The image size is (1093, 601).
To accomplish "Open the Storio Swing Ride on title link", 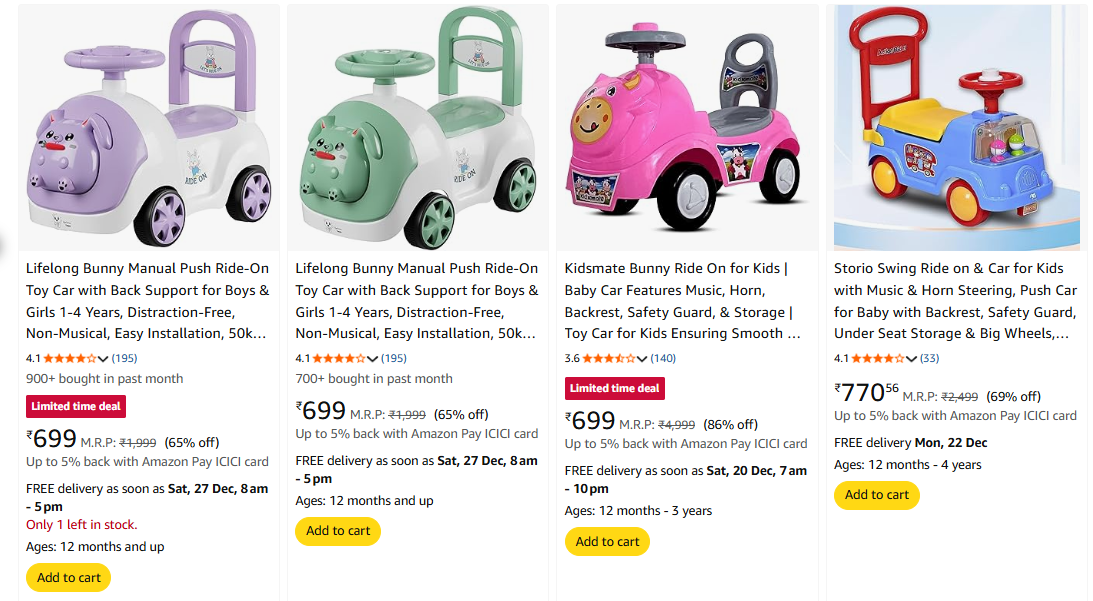I will pos(955,301).
